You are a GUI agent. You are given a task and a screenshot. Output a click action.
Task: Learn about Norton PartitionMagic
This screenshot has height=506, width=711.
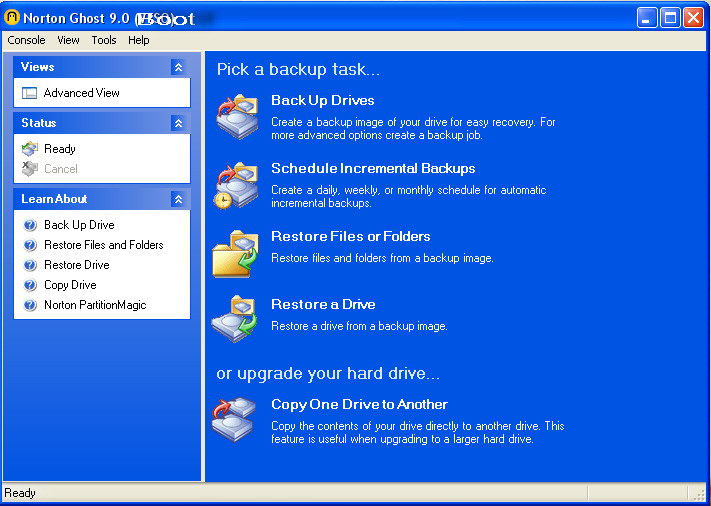pyautogui.click(x=95, y=305)
